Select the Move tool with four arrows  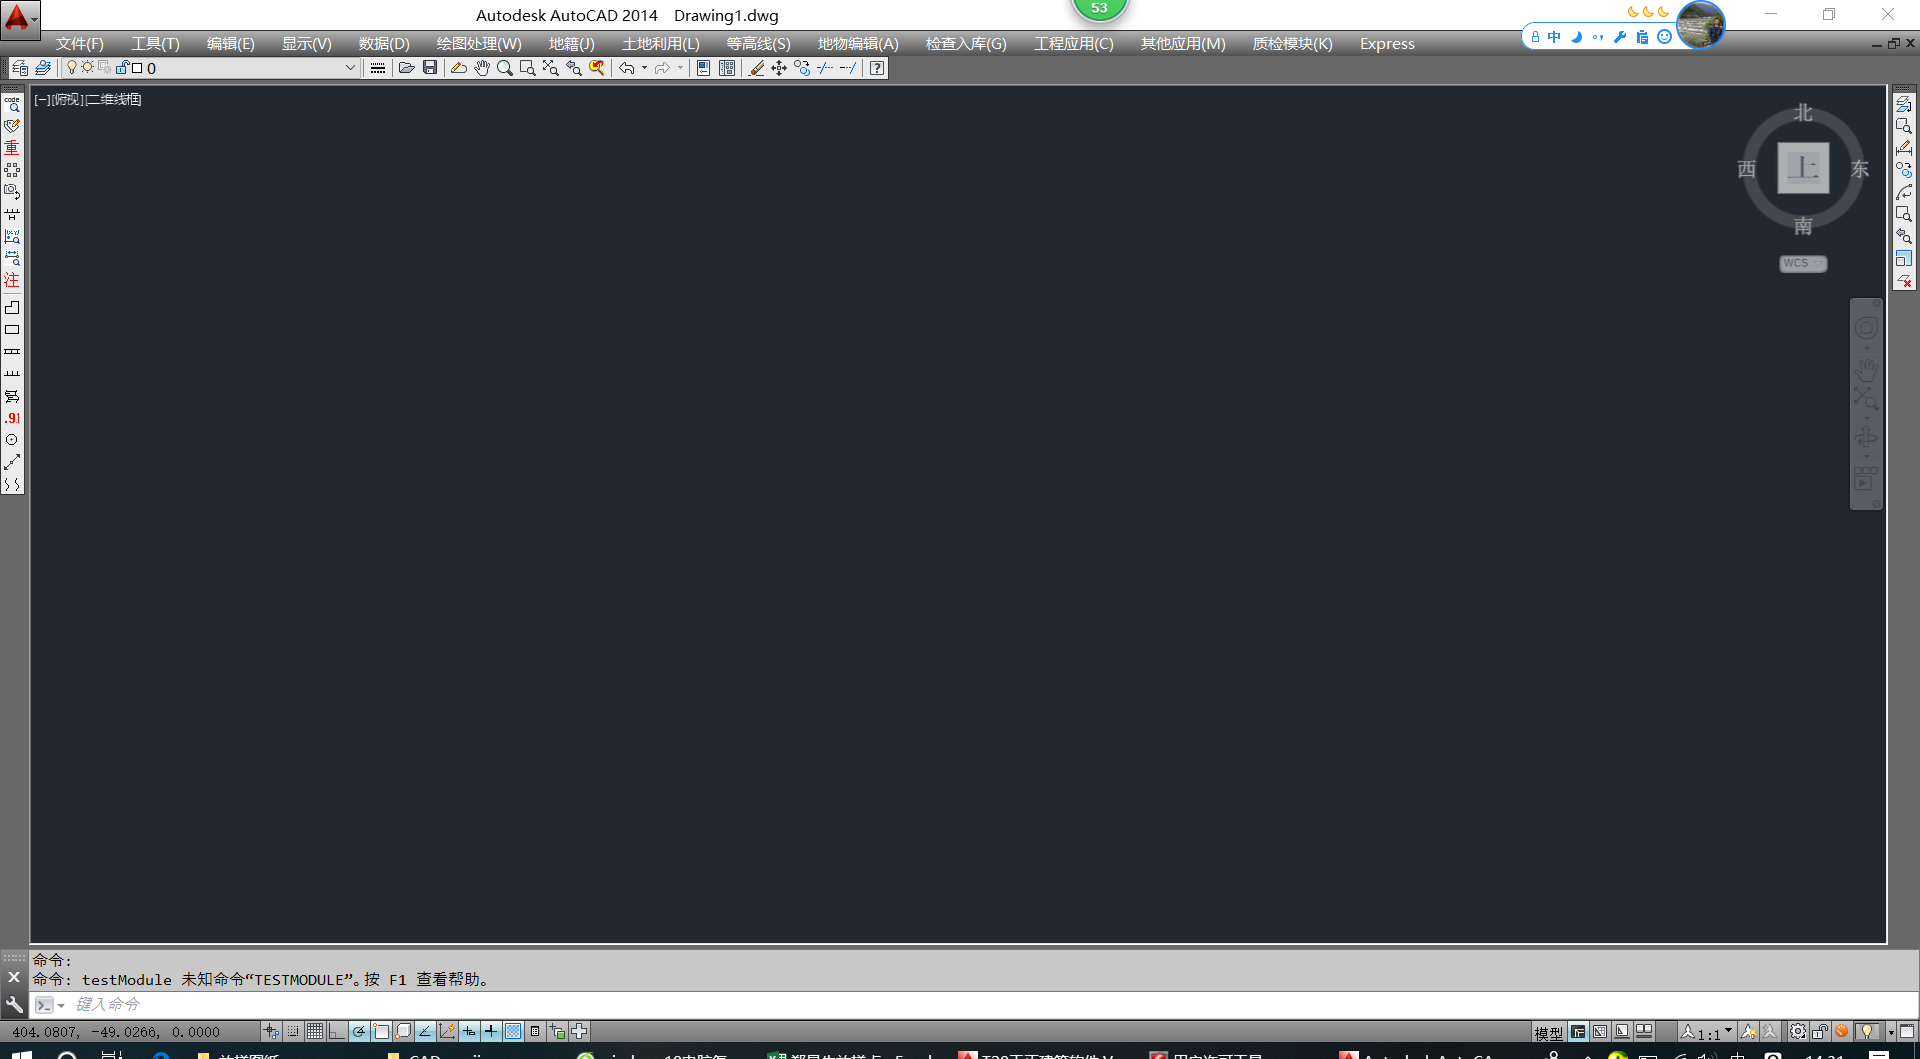click(779, 68)
